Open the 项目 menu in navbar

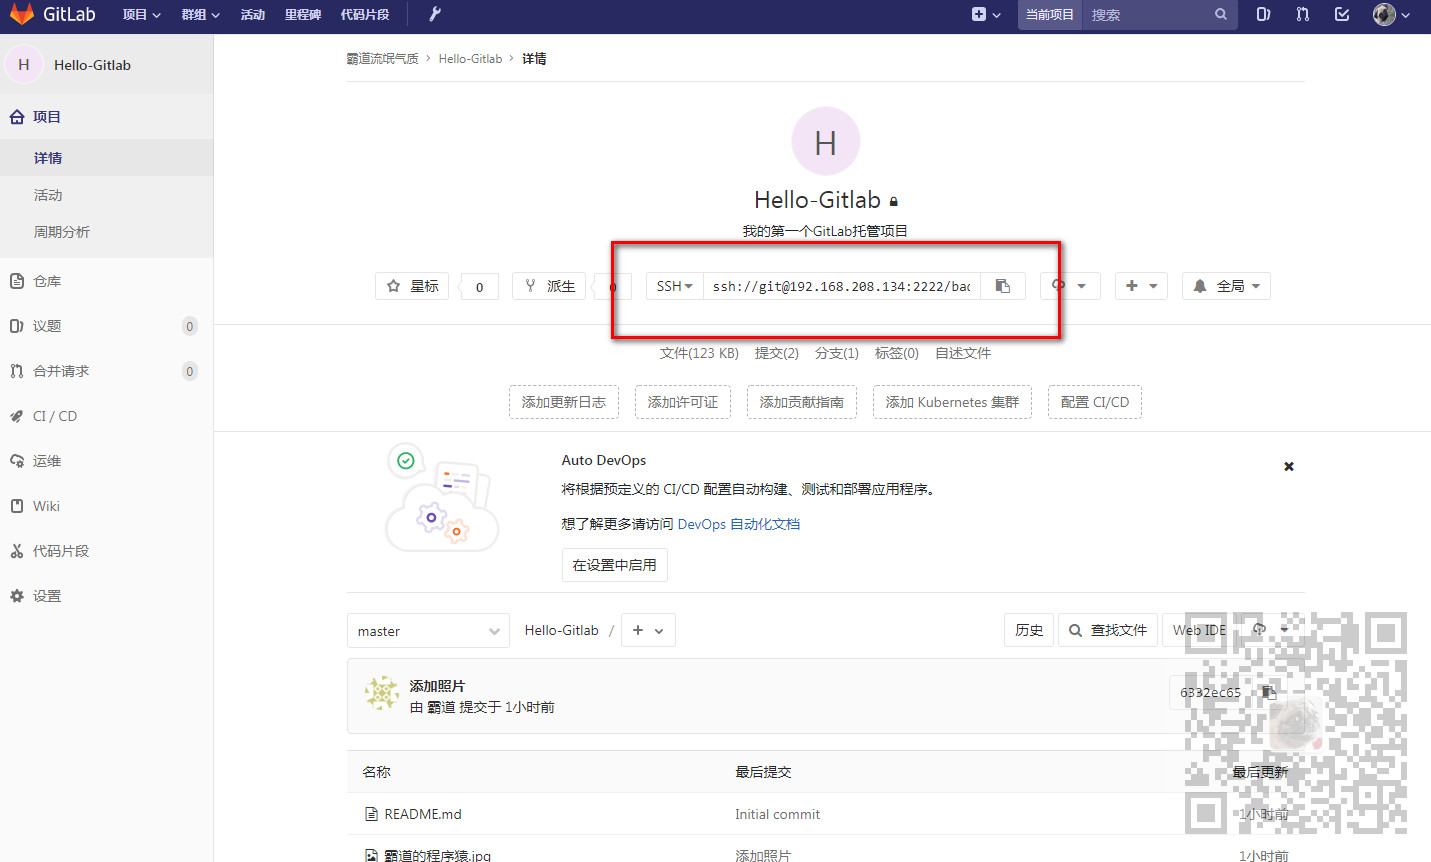(141, 14)
